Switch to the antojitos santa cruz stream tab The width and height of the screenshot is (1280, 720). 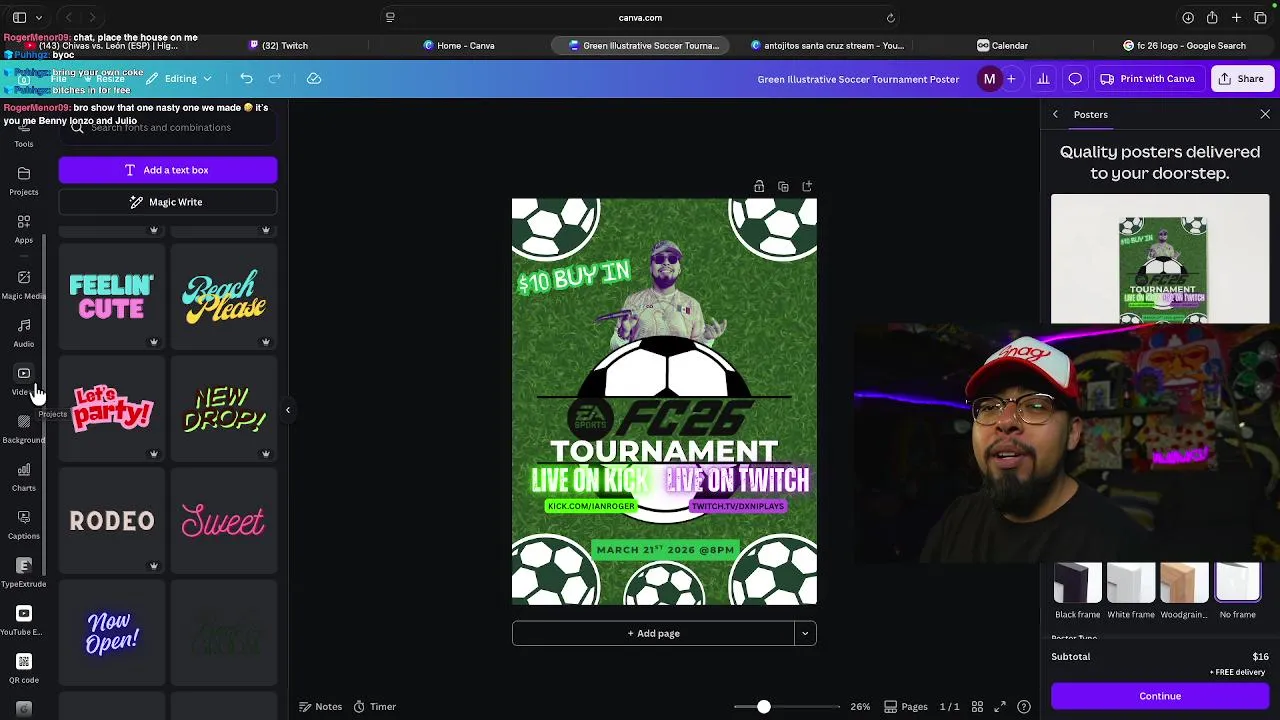pyautogui.click(x=827, y=45)
